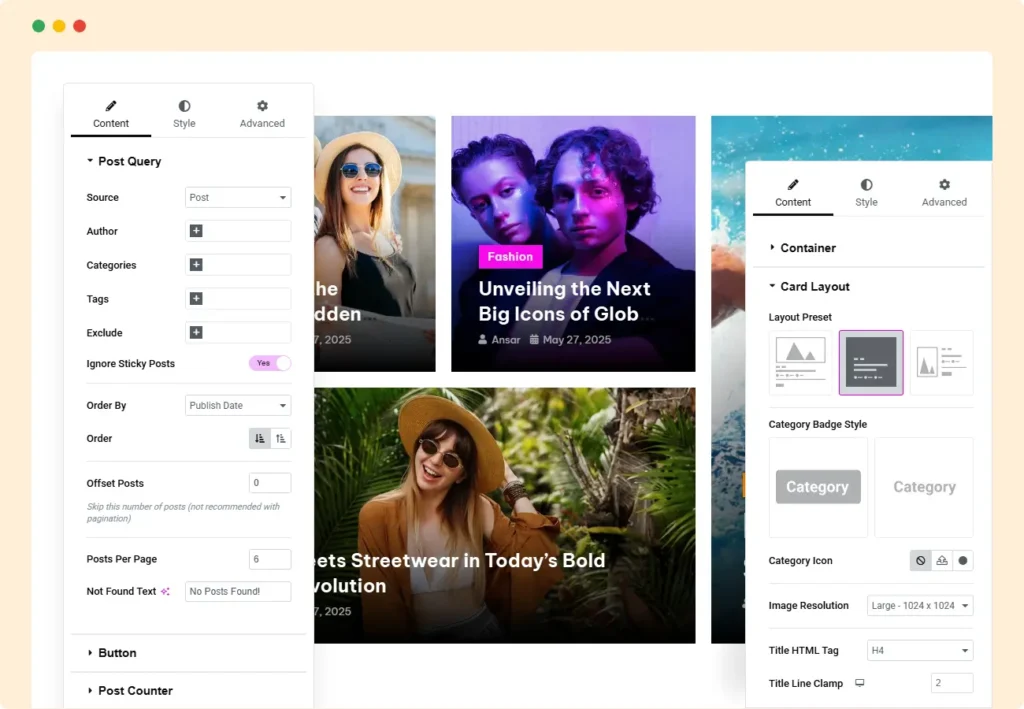Screen dimensions: 1024x709
Task: Open the Source dropdown showing Post
Action: pos(238,197)
